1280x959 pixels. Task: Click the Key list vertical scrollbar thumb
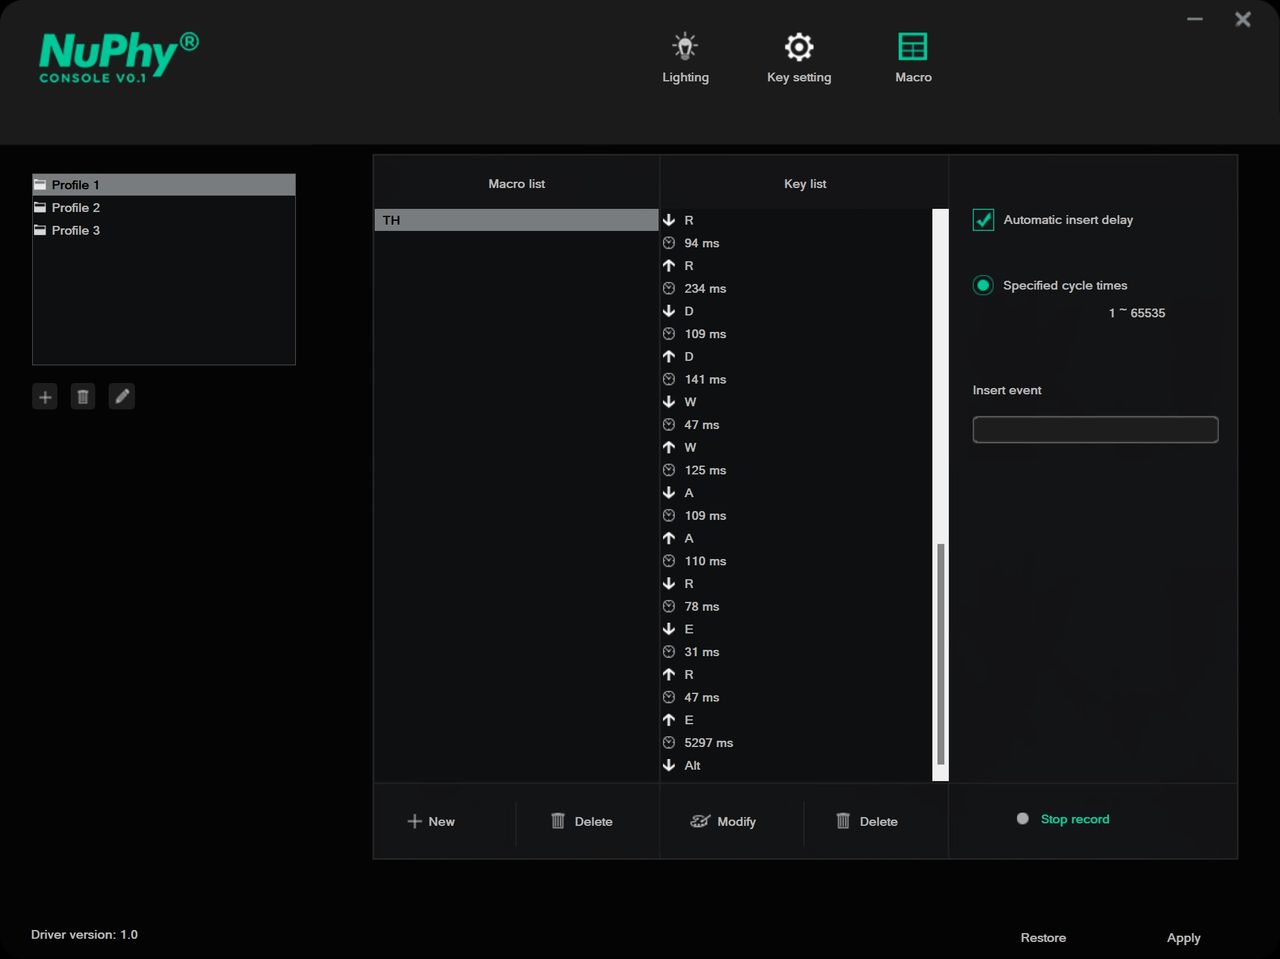(x=940, y=655)
